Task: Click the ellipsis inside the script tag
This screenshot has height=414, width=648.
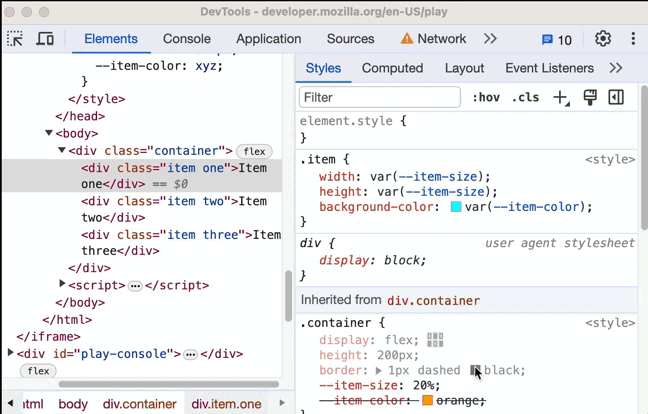Action: [x=135, y=286]
